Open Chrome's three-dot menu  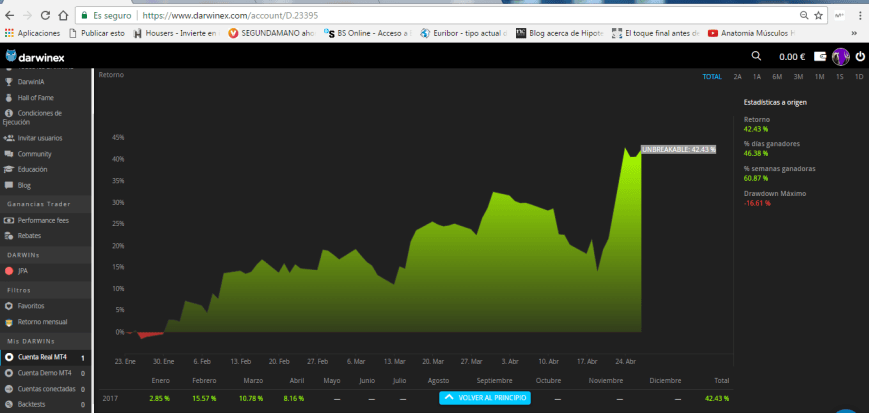pyautogui.click(x=859, y=16)
